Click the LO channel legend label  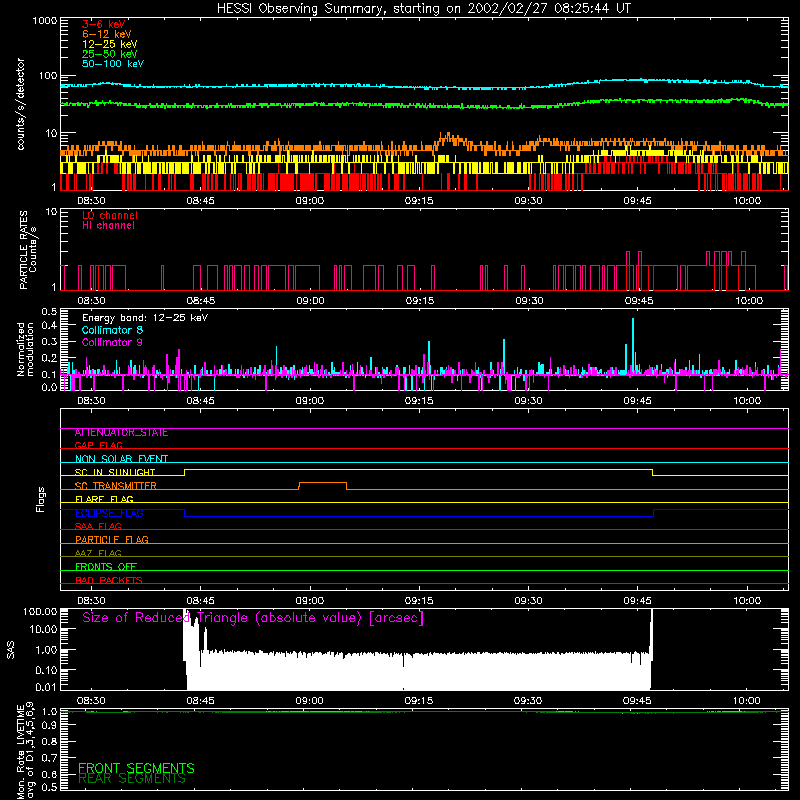point(110,215)
